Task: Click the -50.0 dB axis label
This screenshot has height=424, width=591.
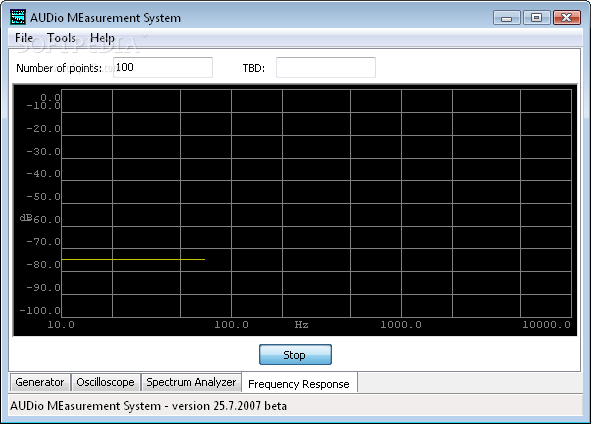Action: click(x=43, y=197)
